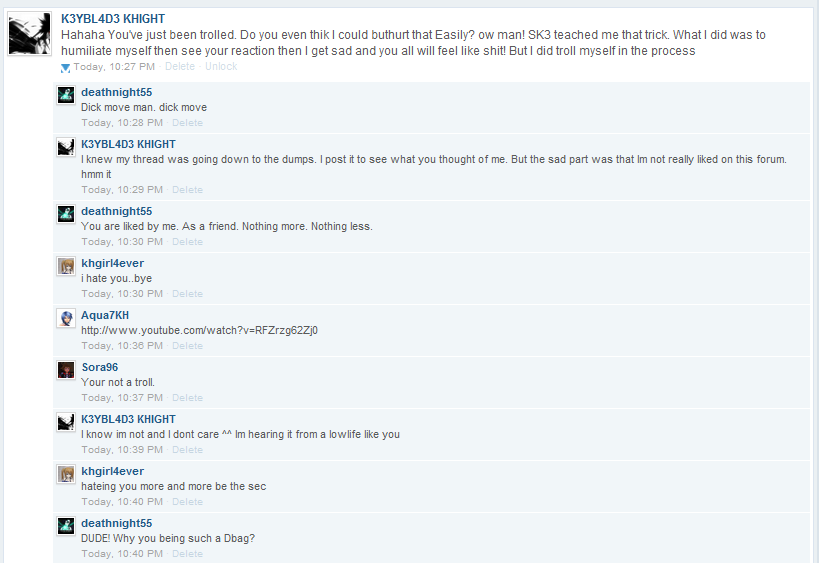
Task: Click deathnight55's avatar on "DUDE!" comment
Action: click(66, 526)
